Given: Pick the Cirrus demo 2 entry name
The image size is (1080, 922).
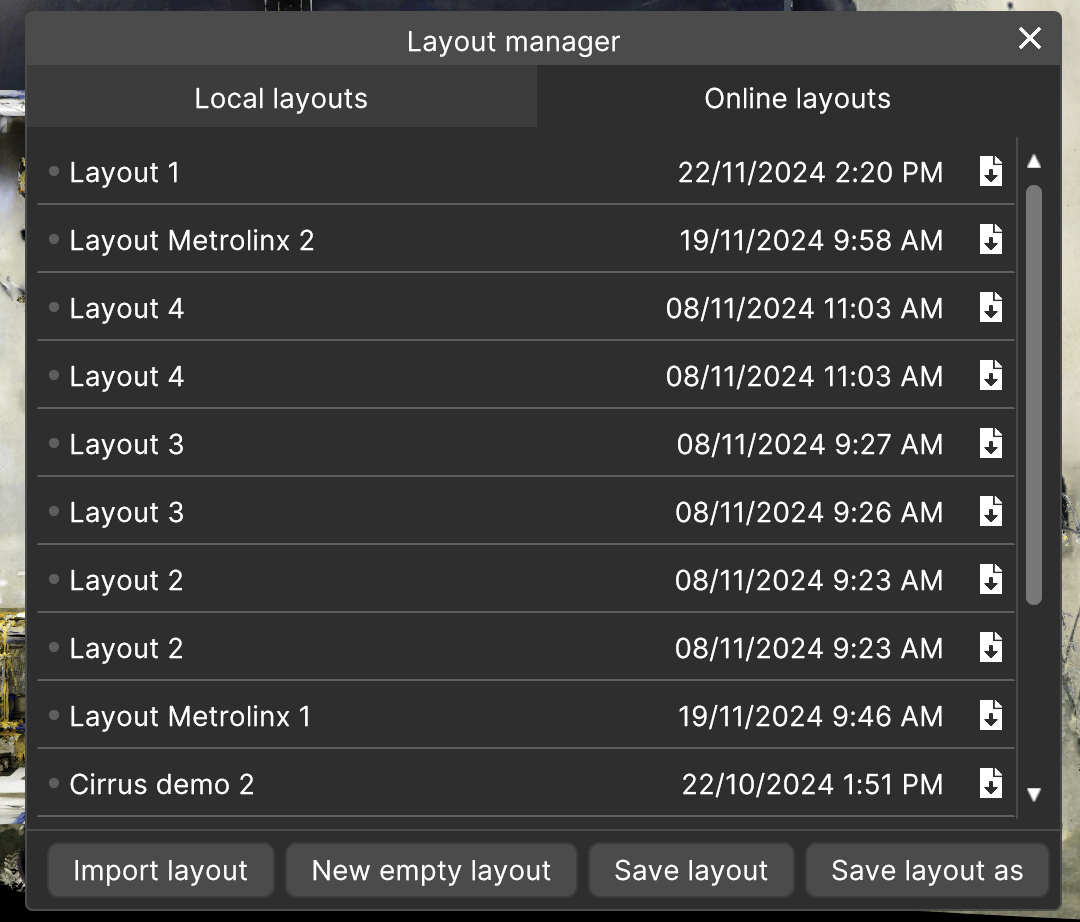Looking at the screenshot, I should click(x=161, y=785).
